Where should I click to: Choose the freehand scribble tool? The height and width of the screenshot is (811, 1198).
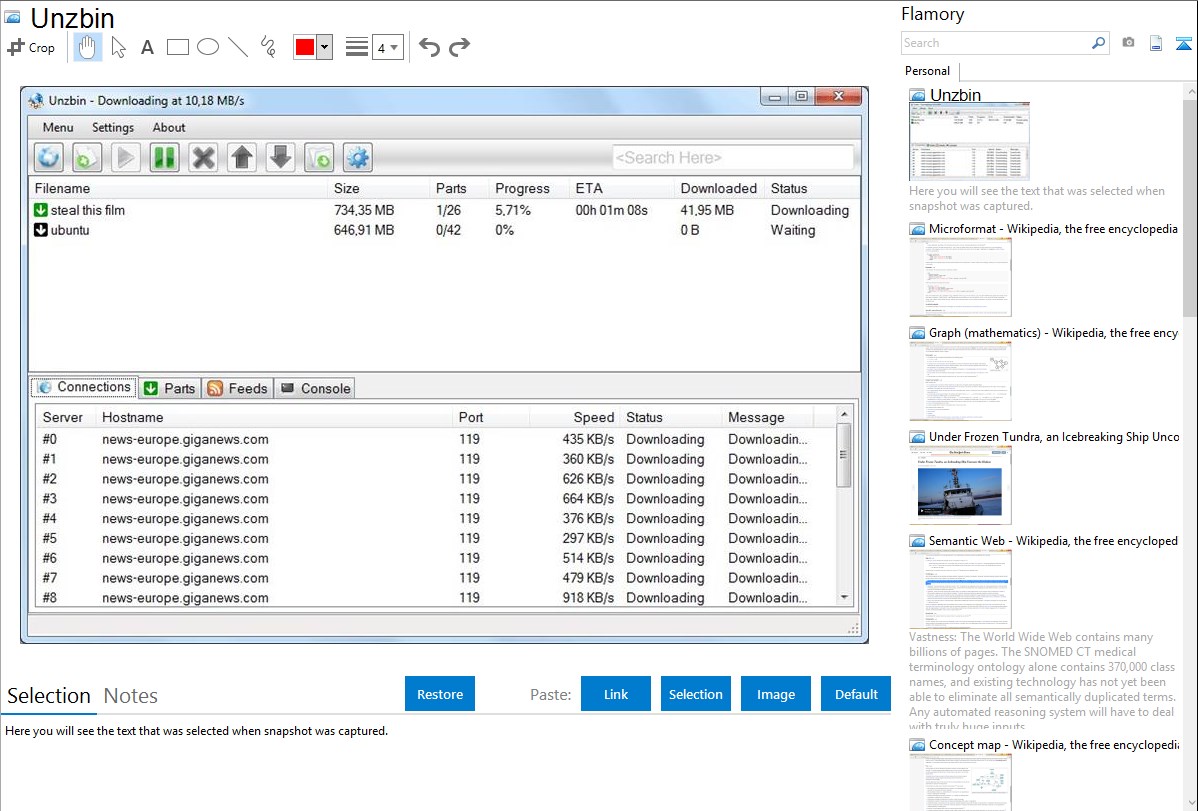pos(267,47)
